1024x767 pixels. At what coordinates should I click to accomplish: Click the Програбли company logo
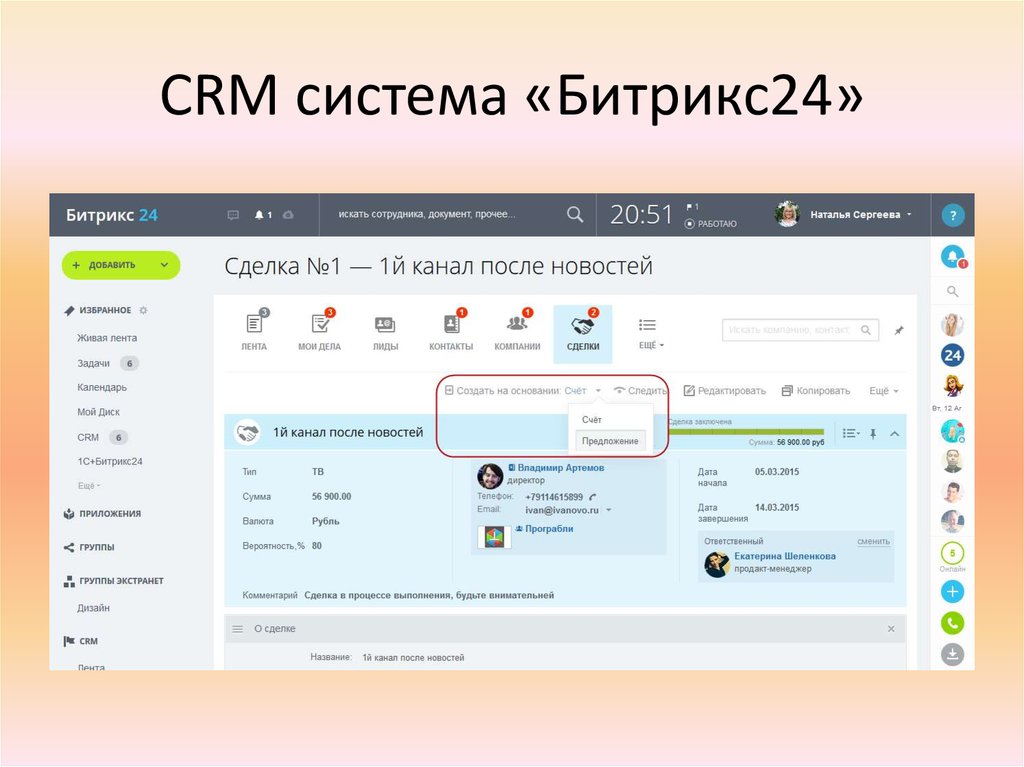pos(494,537)
